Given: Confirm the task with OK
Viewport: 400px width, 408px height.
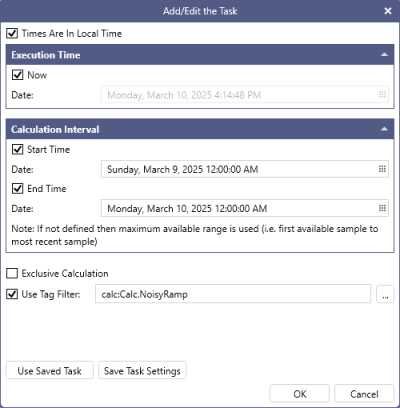Looking at the screenshot, I should click(x=300, y=394).
